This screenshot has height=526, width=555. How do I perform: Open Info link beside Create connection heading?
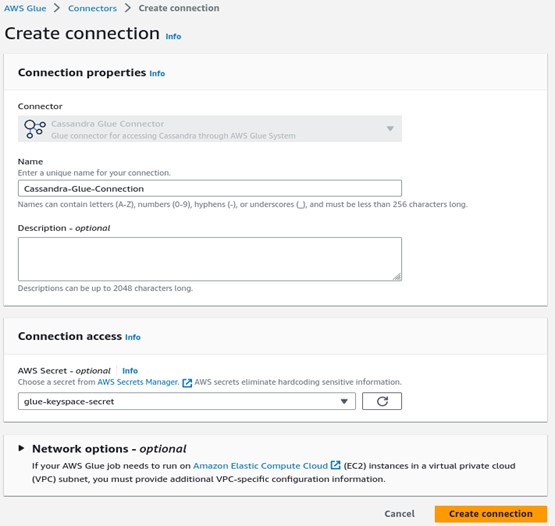(x=173, y=36)
